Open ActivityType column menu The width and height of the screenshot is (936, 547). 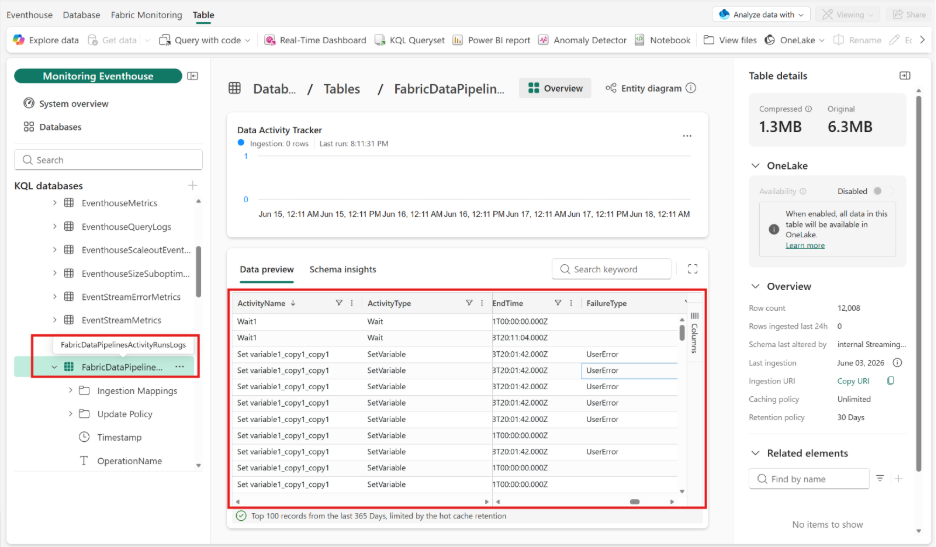tap(482, 303)
